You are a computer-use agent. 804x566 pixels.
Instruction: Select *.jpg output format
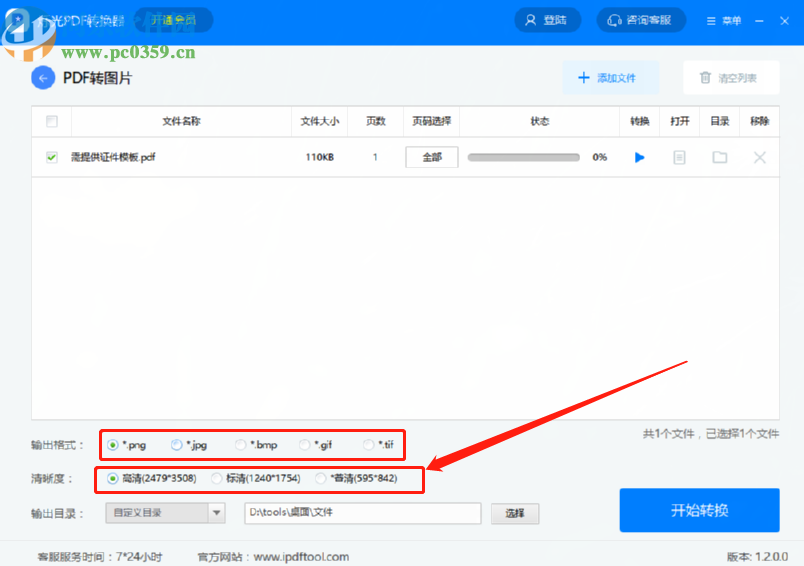pos(189,445)
